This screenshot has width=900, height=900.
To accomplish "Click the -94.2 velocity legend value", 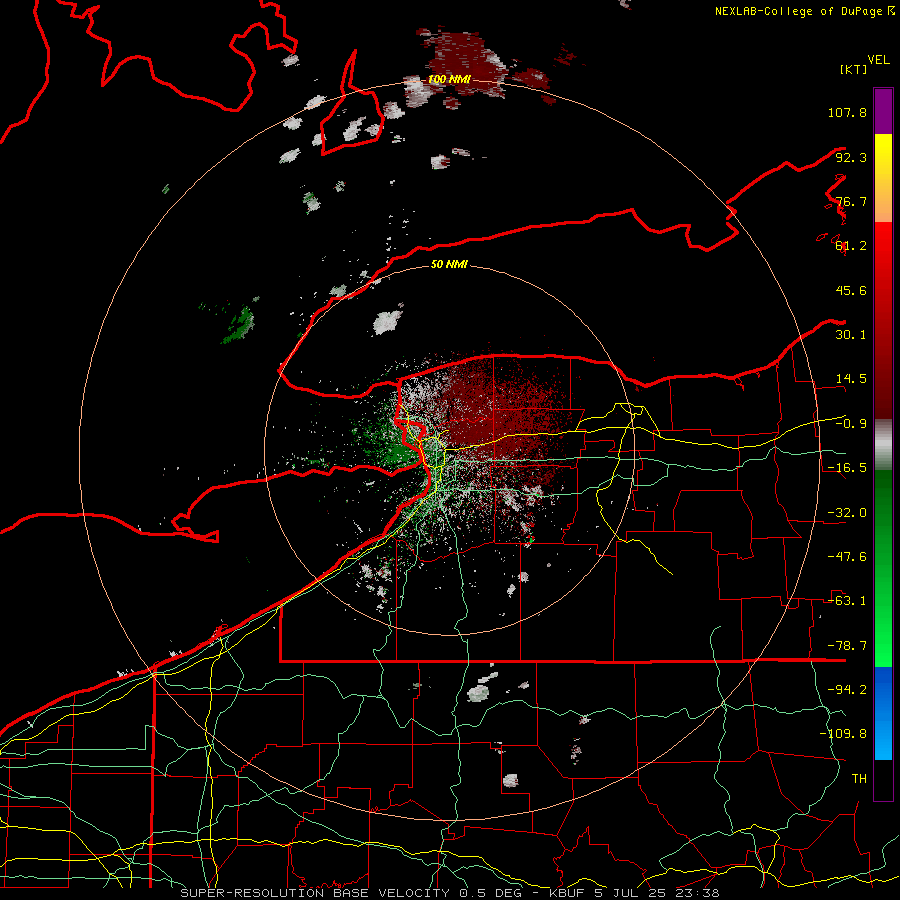I will click(847, 690).
